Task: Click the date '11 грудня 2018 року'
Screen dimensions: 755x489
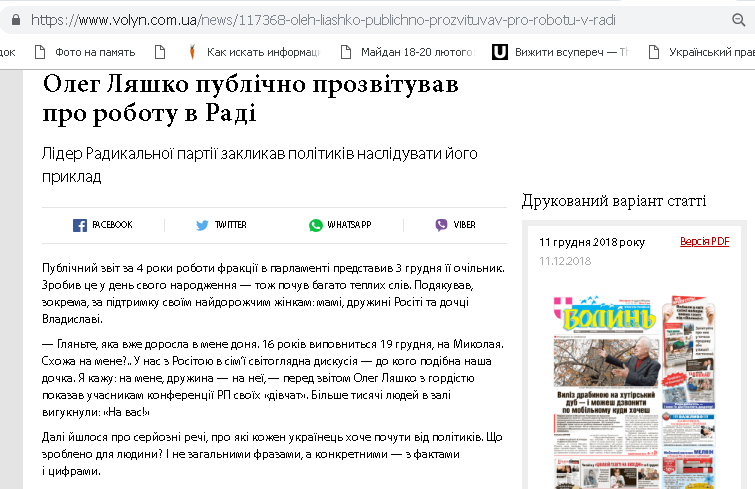Action: (592, 242)
